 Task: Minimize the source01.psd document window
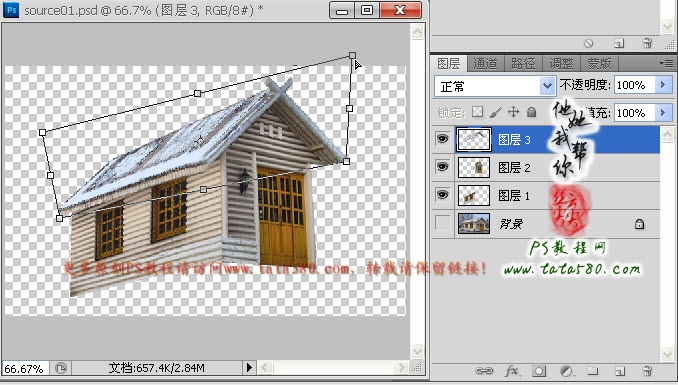click(342, 10)
